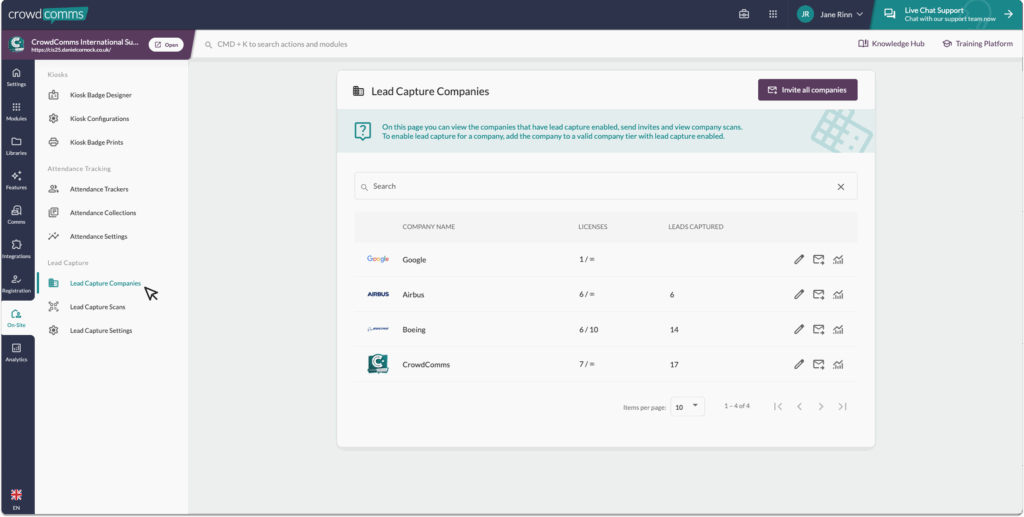Screen dimensions: 1024x517
Task: Click the edit pencil icon for CrowdComms
Action: tap(799, 364)
